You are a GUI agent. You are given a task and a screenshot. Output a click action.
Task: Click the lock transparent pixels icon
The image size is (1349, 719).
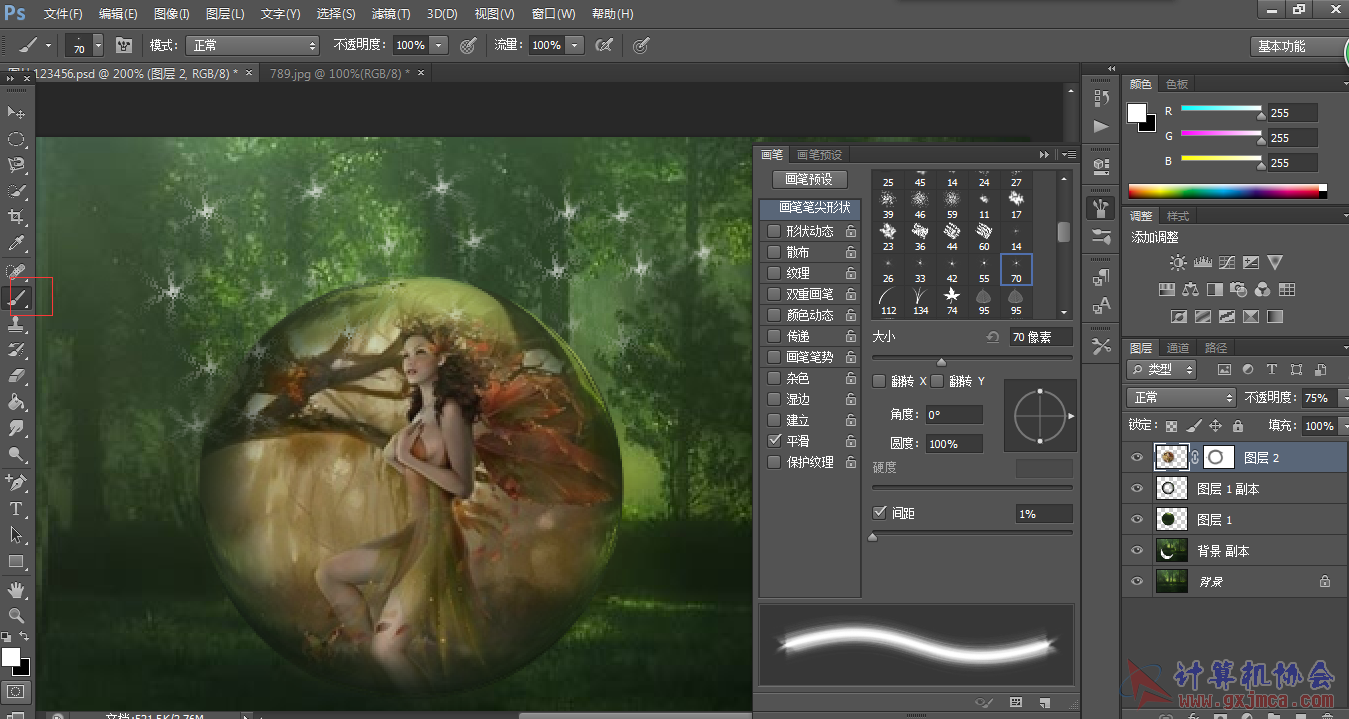coord(1172,425)
